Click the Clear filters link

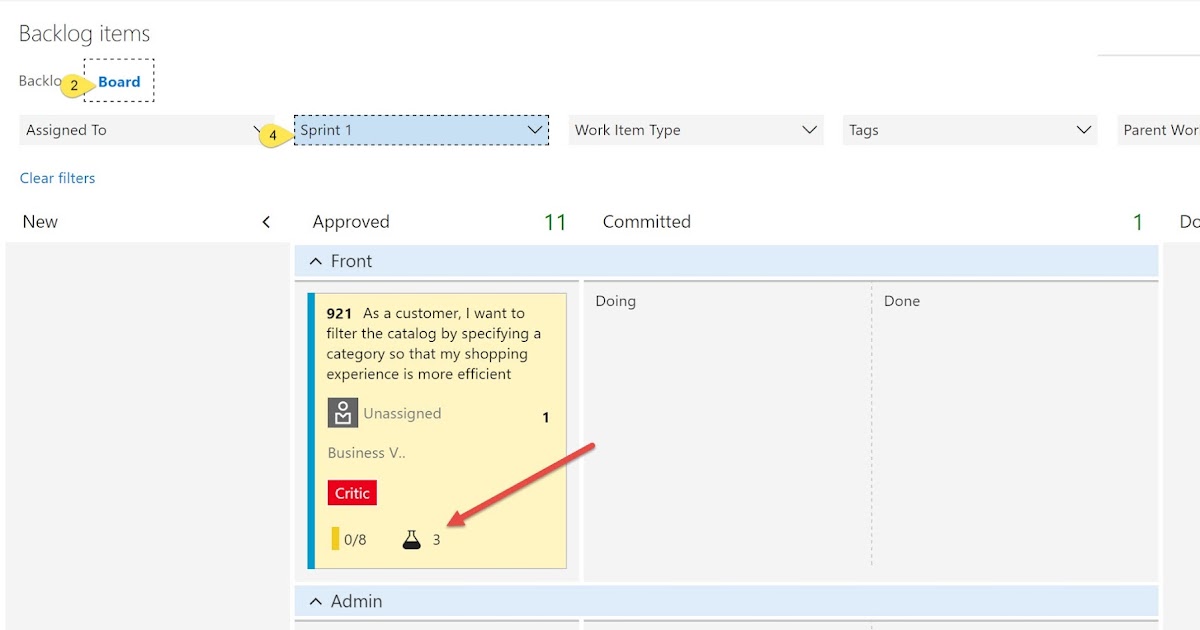tap(57, 177)
